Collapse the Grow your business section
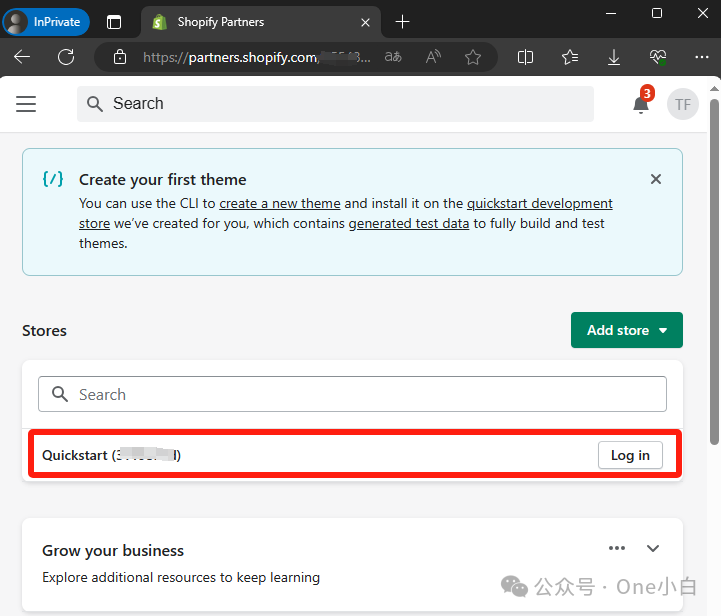This screenshot has width=721, height=616. click(653, 548)
